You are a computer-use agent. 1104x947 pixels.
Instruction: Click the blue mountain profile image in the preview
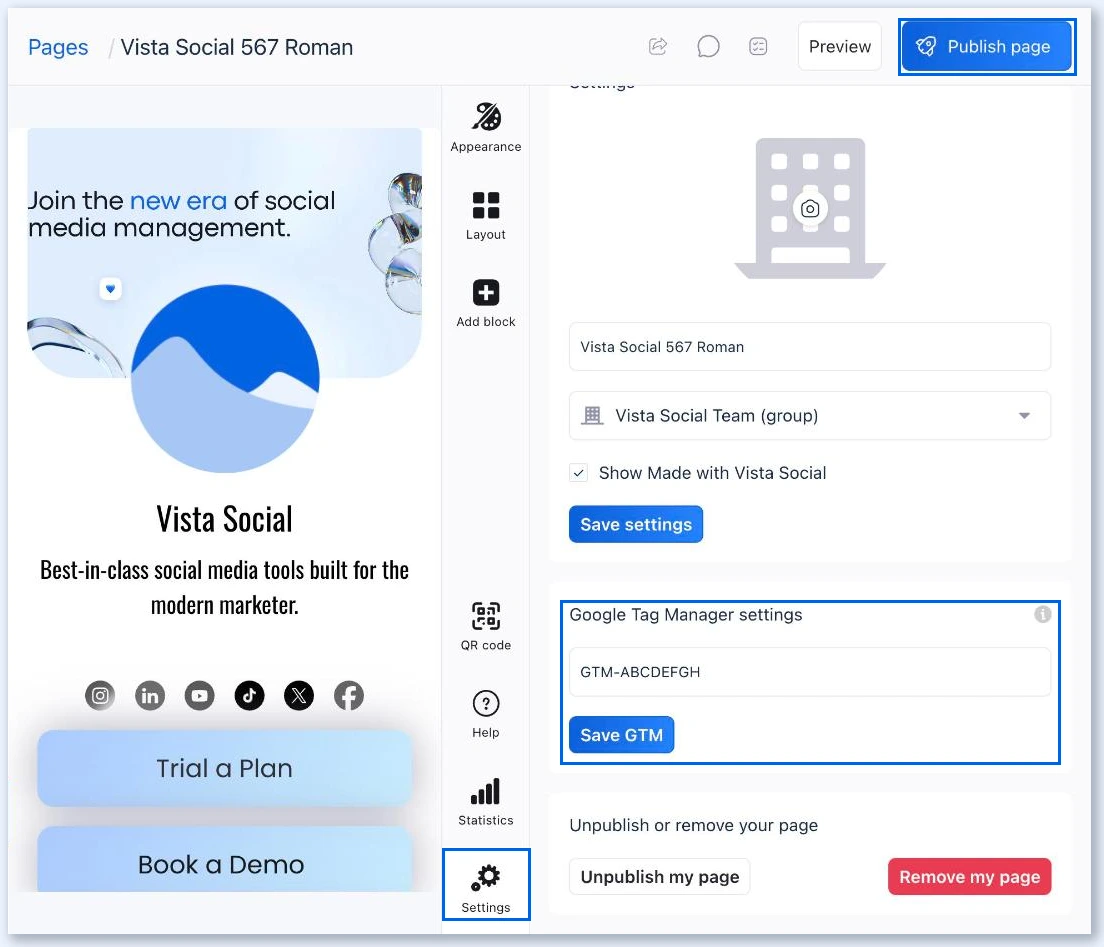(225, 378)
